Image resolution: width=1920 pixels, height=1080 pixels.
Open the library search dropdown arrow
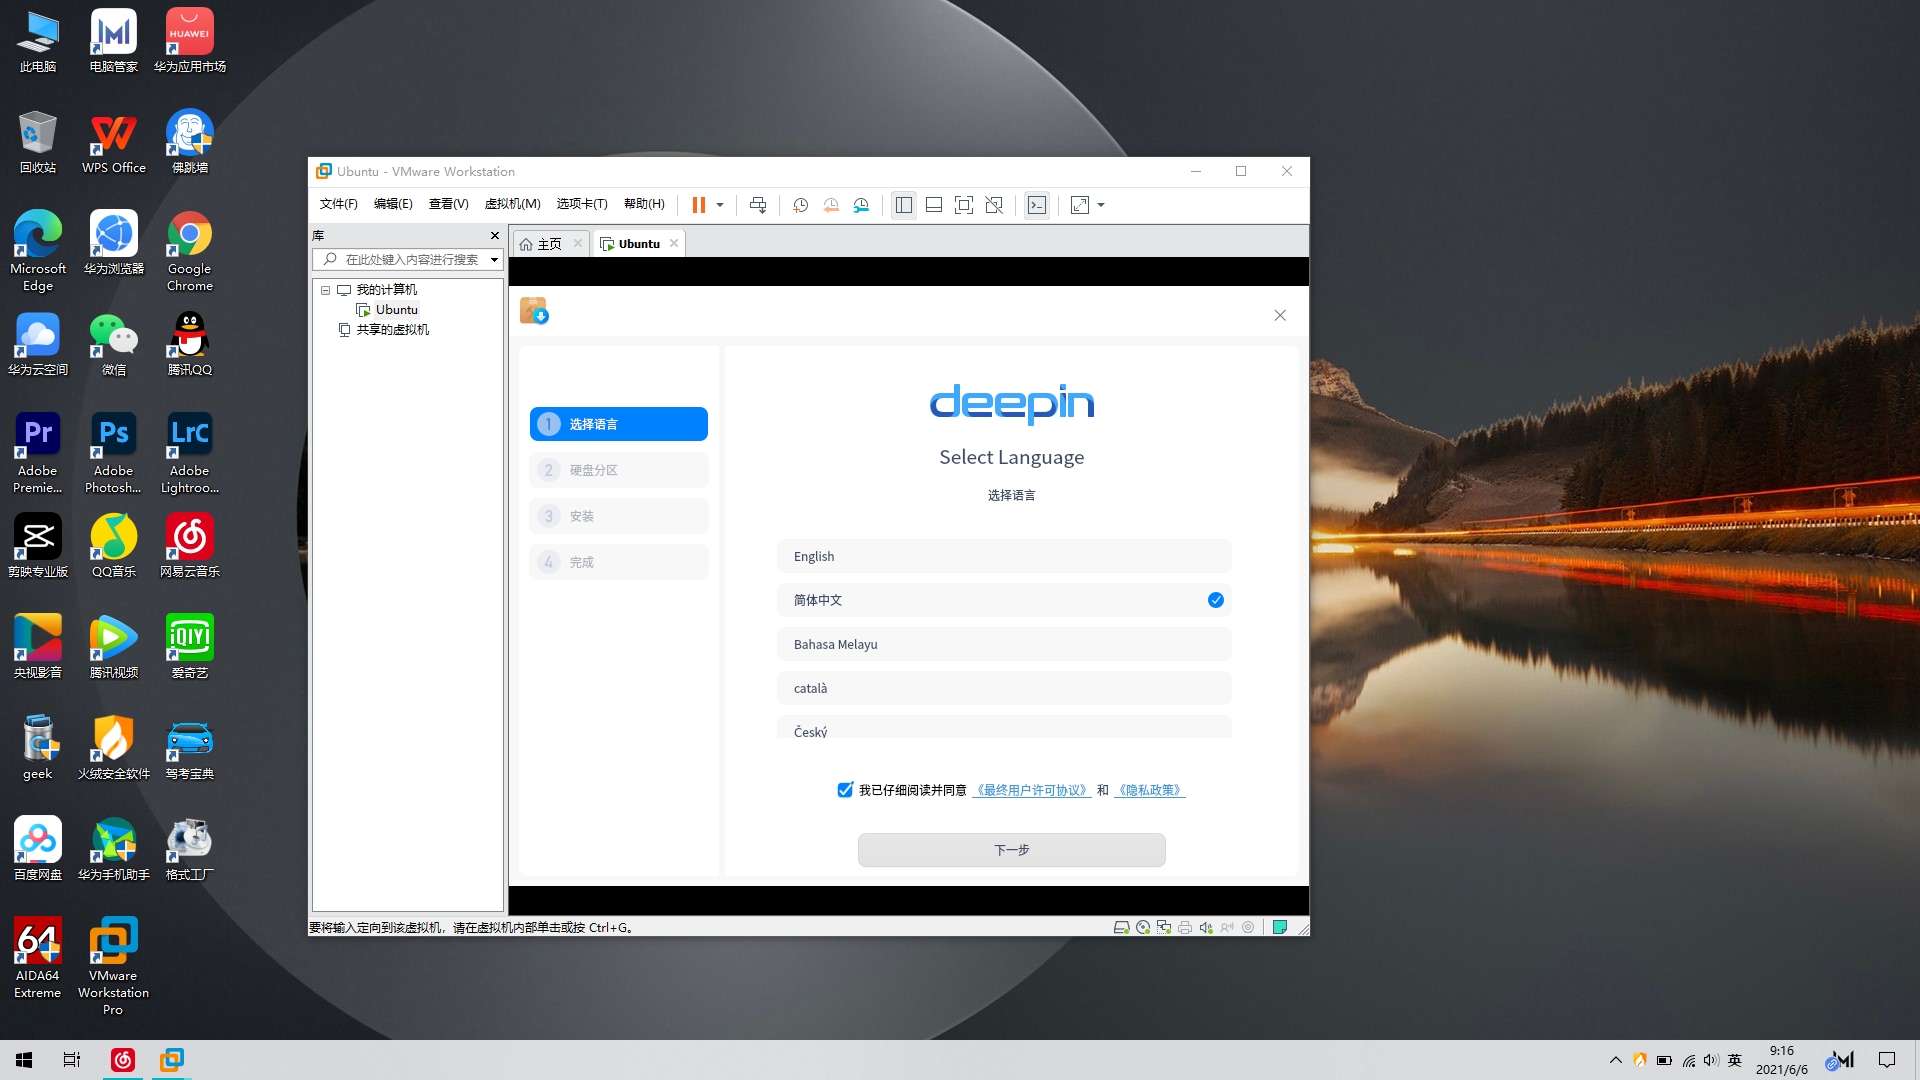(x=494, y=260)
